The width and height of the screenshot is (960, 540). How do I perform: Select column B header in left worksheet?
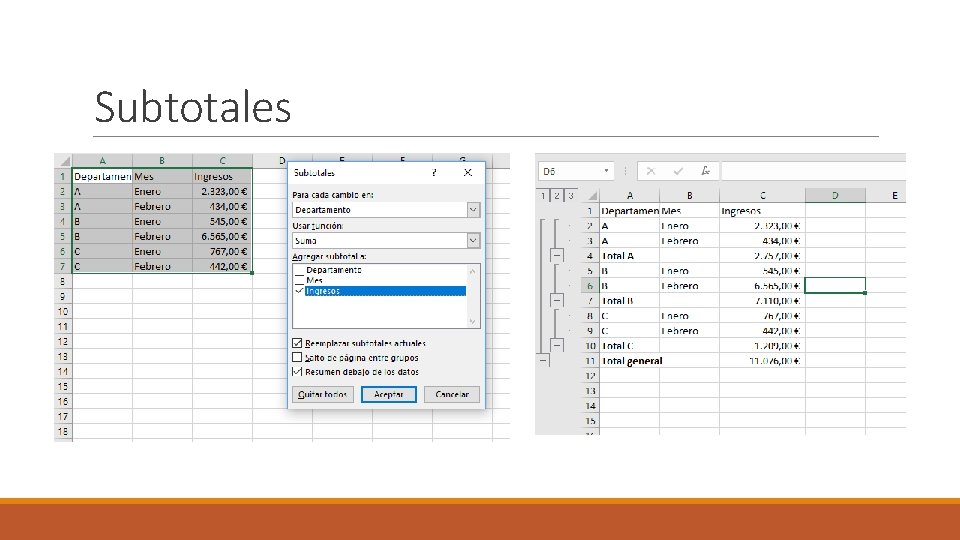point(162,161)
